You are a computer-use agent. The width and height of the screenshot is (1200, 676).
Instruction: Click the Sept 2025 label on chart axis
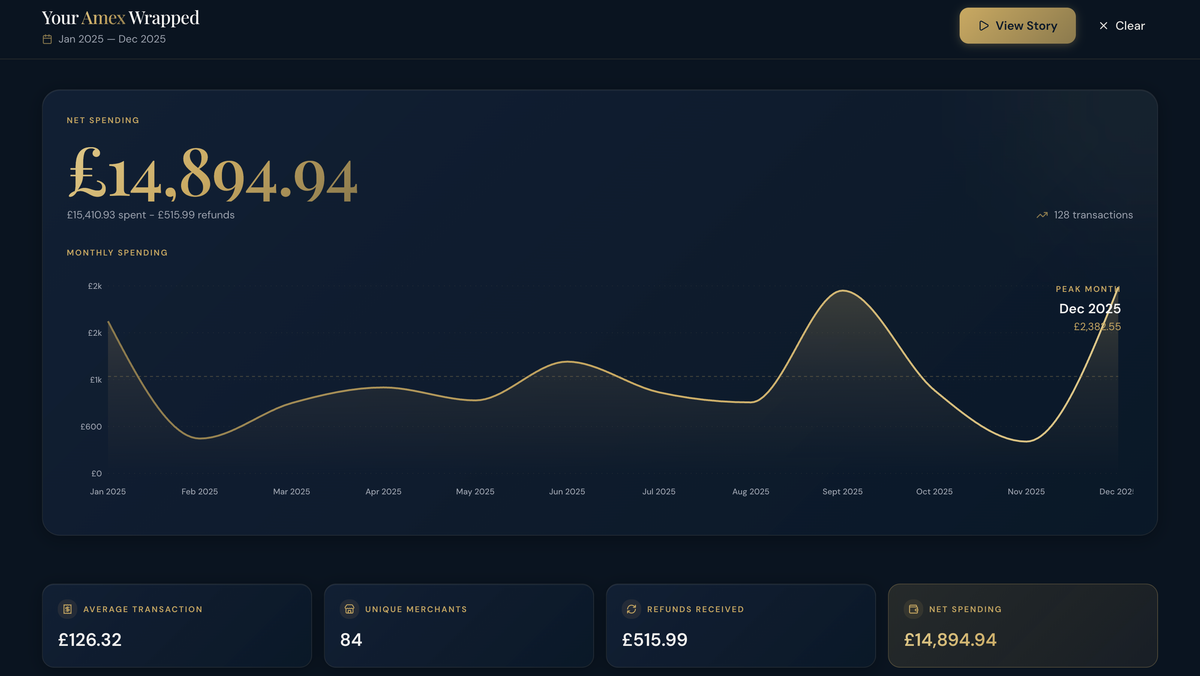point(842,492)
